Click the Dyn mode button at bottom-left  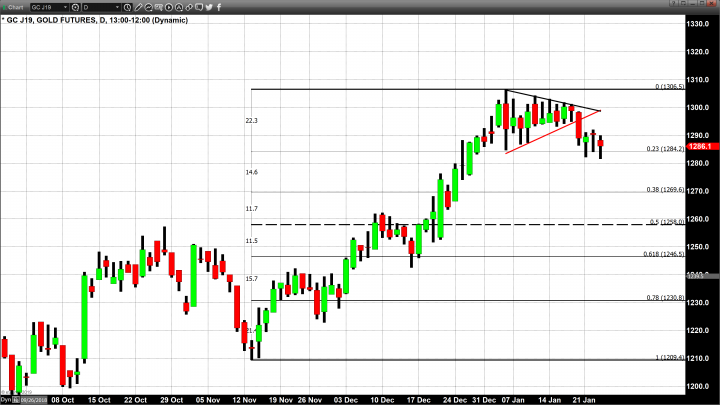point(6,400)
